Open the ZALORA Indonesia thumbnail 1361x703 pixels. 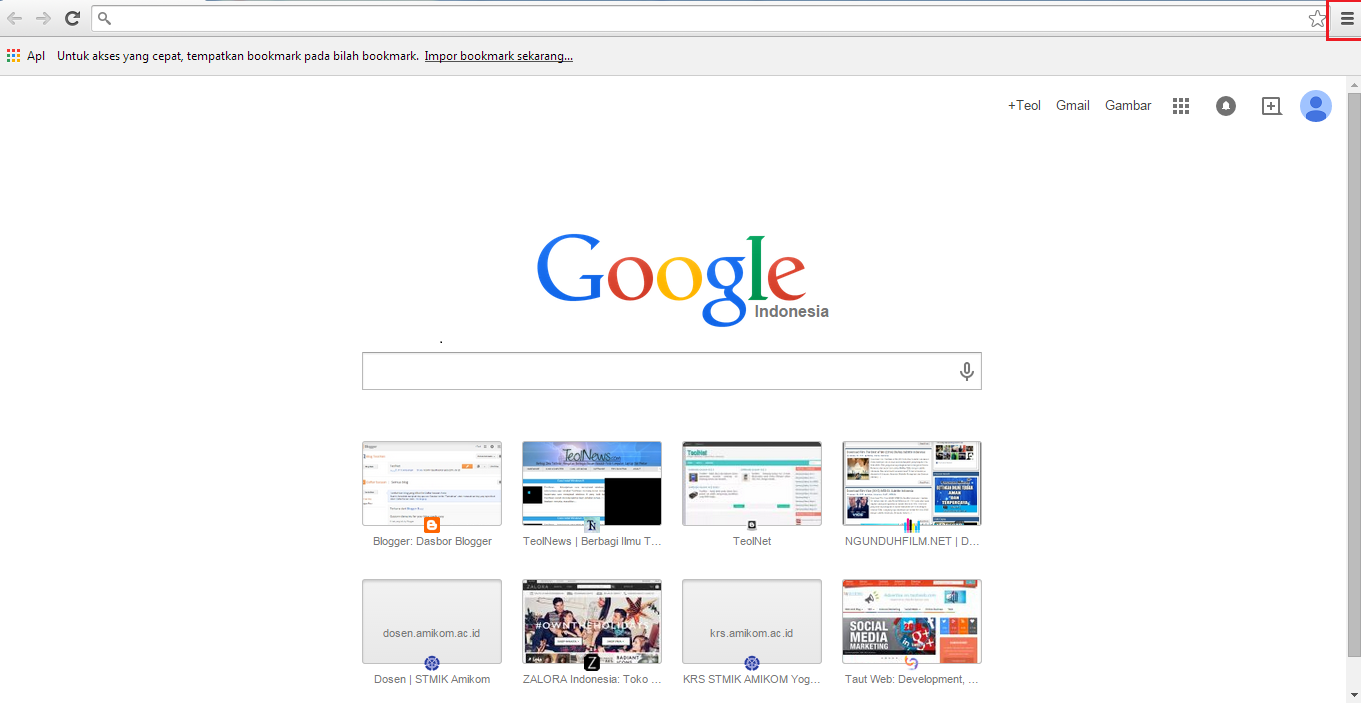click(592, 622)
